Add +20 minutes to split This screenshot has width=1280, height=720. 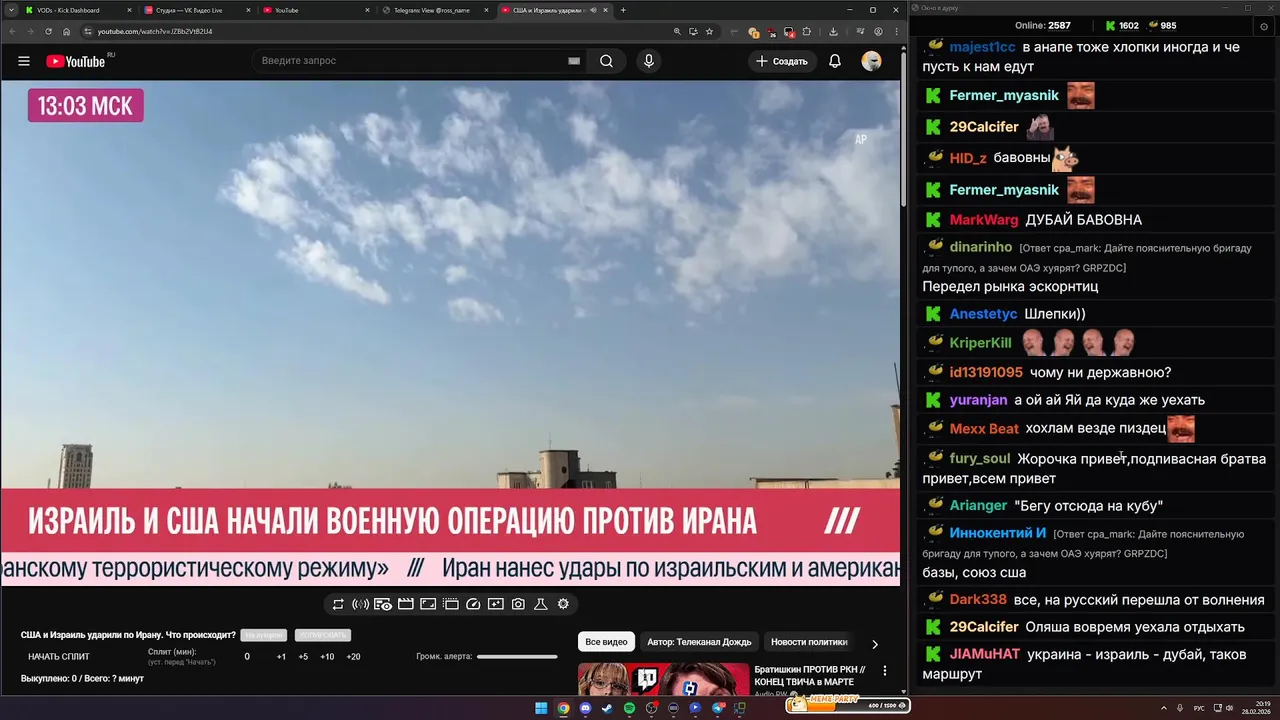[x=353, y=657]
